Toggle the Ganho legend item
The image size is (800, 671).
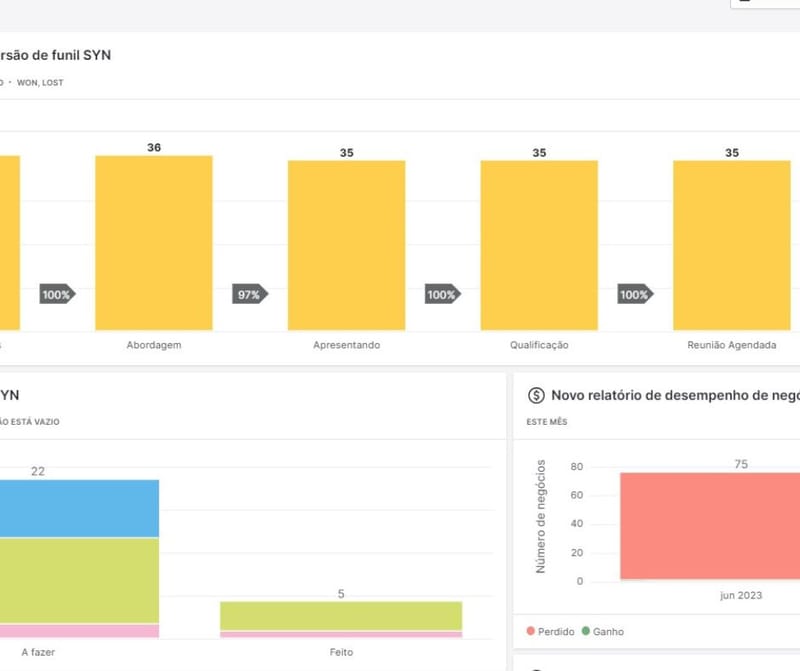point(602,632)
